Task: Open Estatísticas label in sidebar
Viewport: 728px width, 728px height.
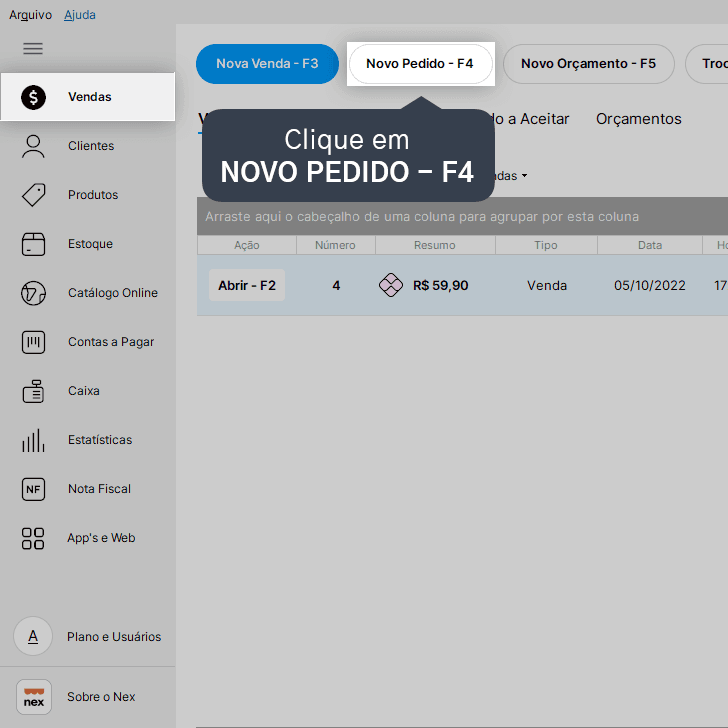Action: click(x=100, y=440)
